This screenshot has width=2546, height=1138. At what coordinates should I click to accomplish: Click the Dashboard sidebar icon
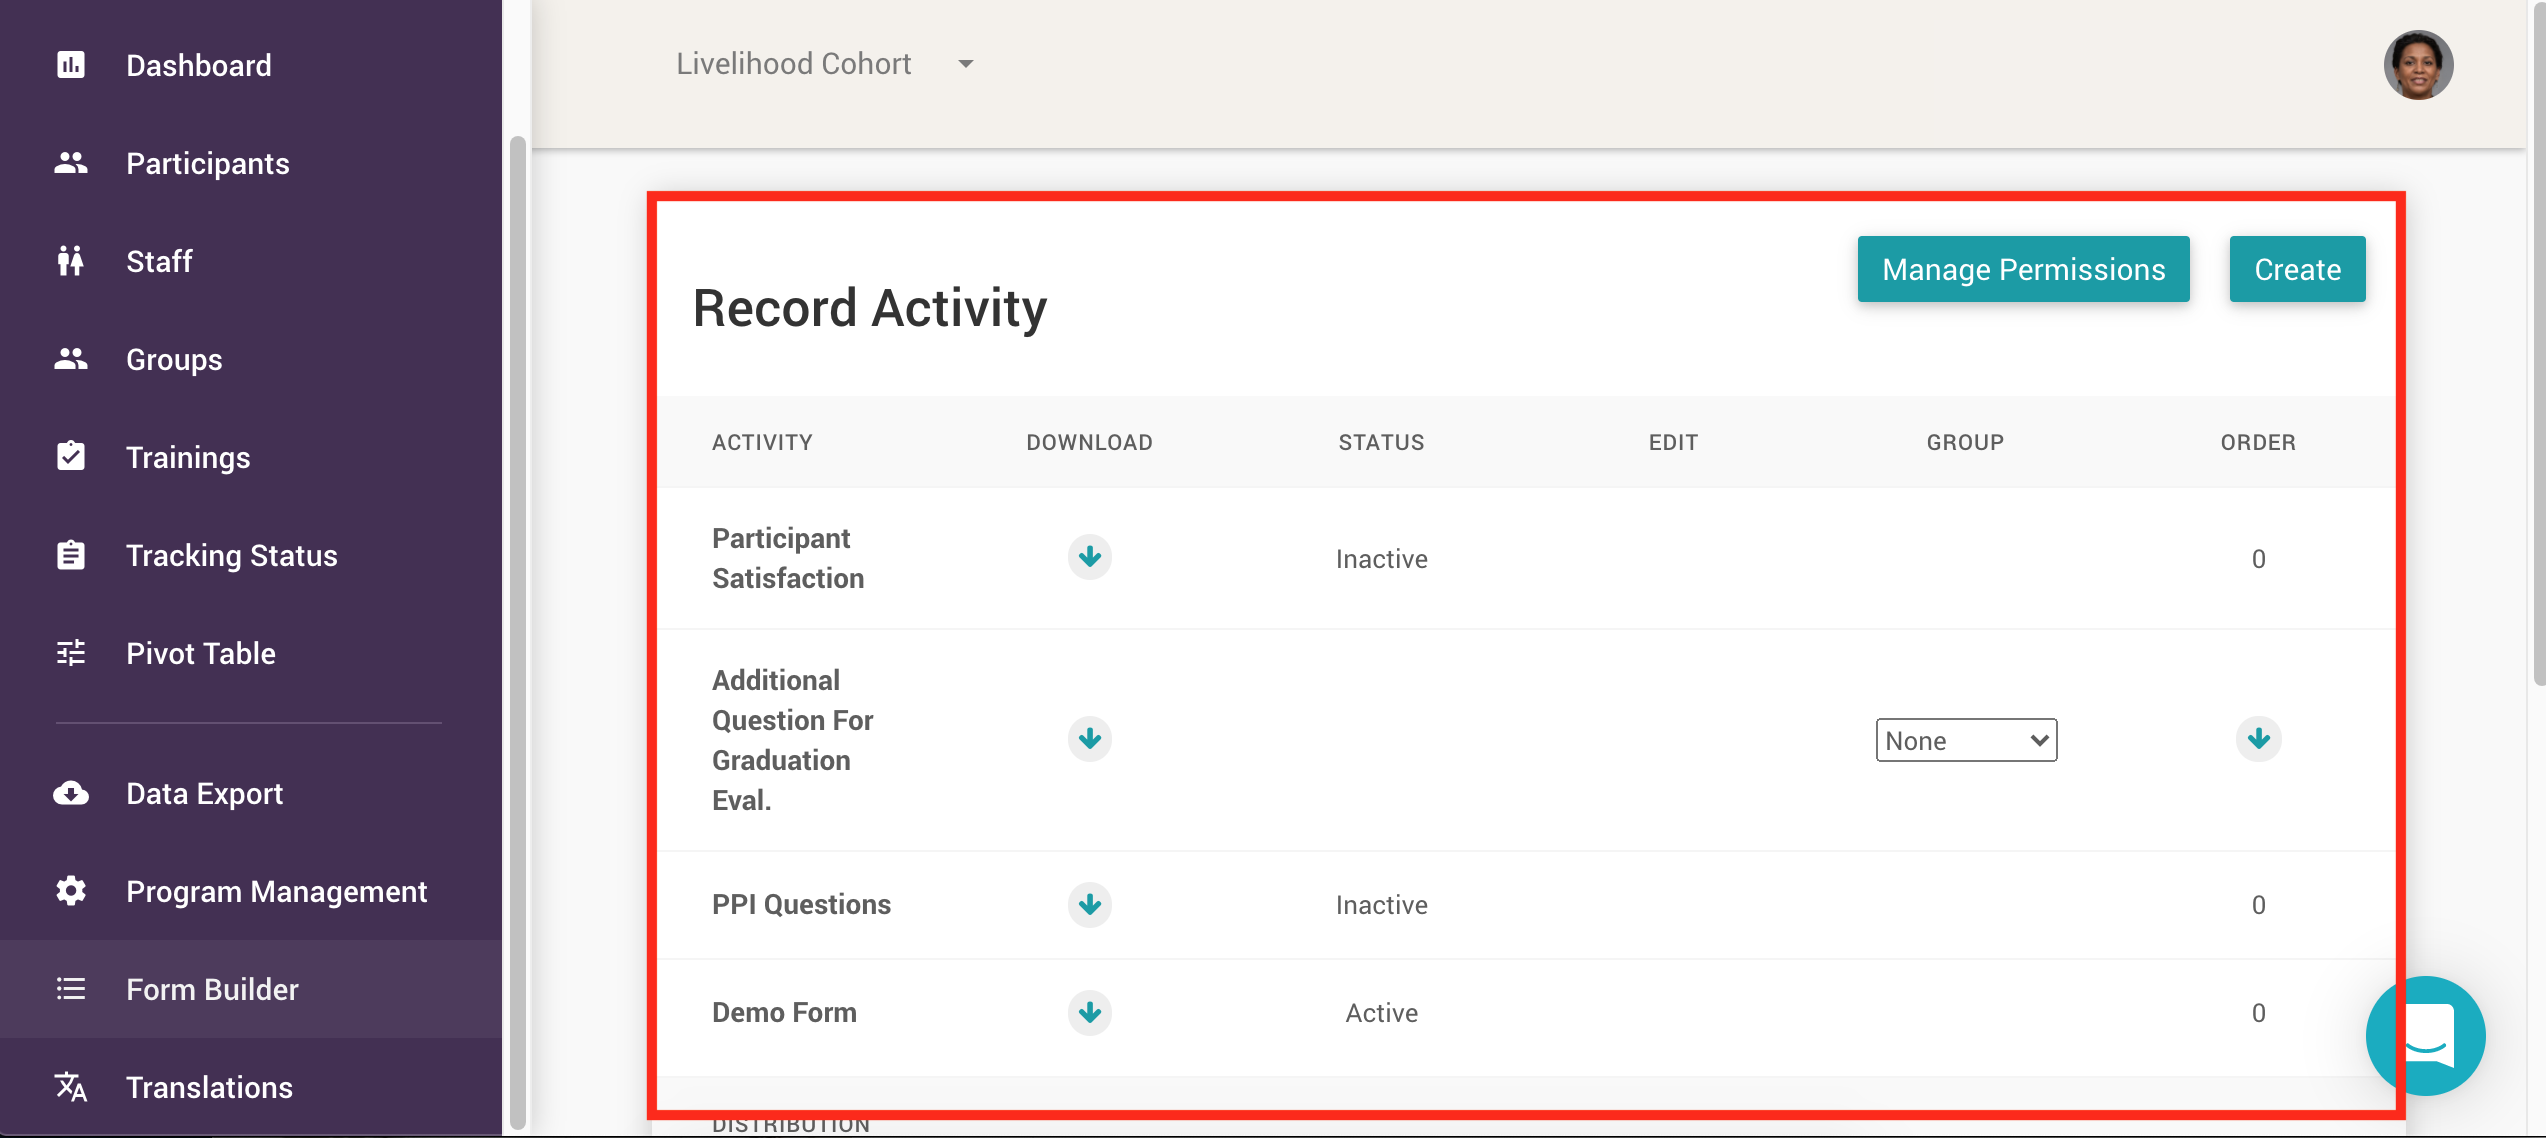[71, 65]
